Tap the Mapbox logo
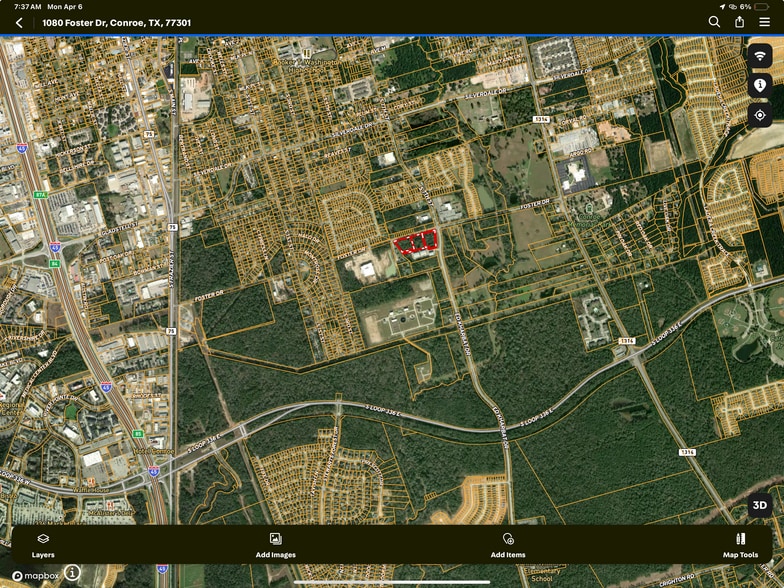Screen dimensions: 784x588 35,576
